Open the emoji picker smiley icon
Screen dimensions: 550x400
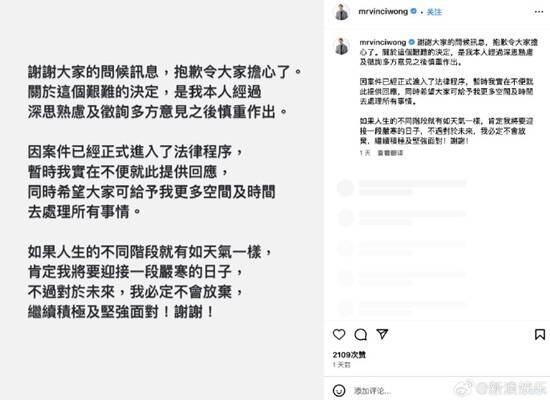(x=339, y=391)
